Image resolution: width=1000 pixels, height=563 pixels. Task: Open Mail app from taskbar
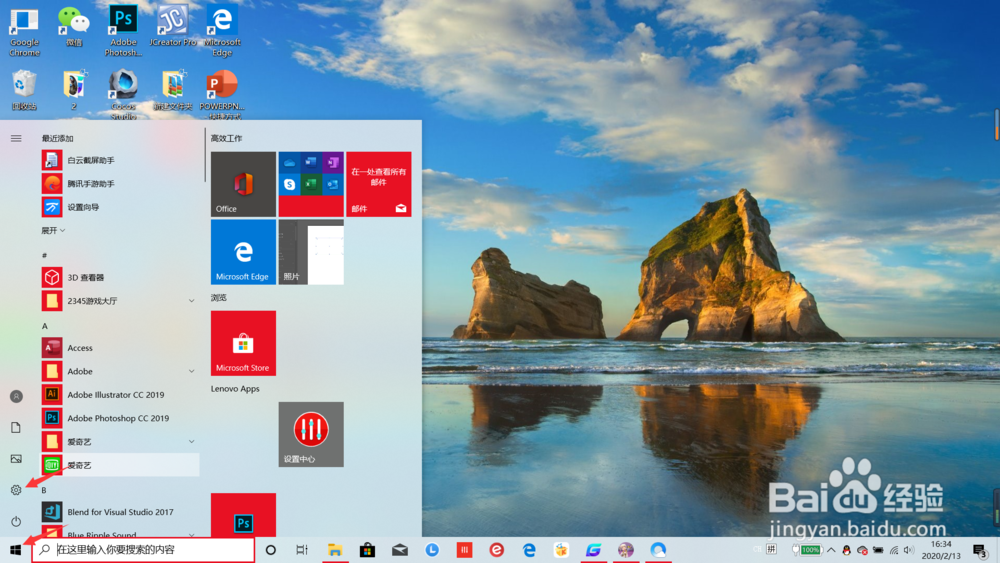400,550
